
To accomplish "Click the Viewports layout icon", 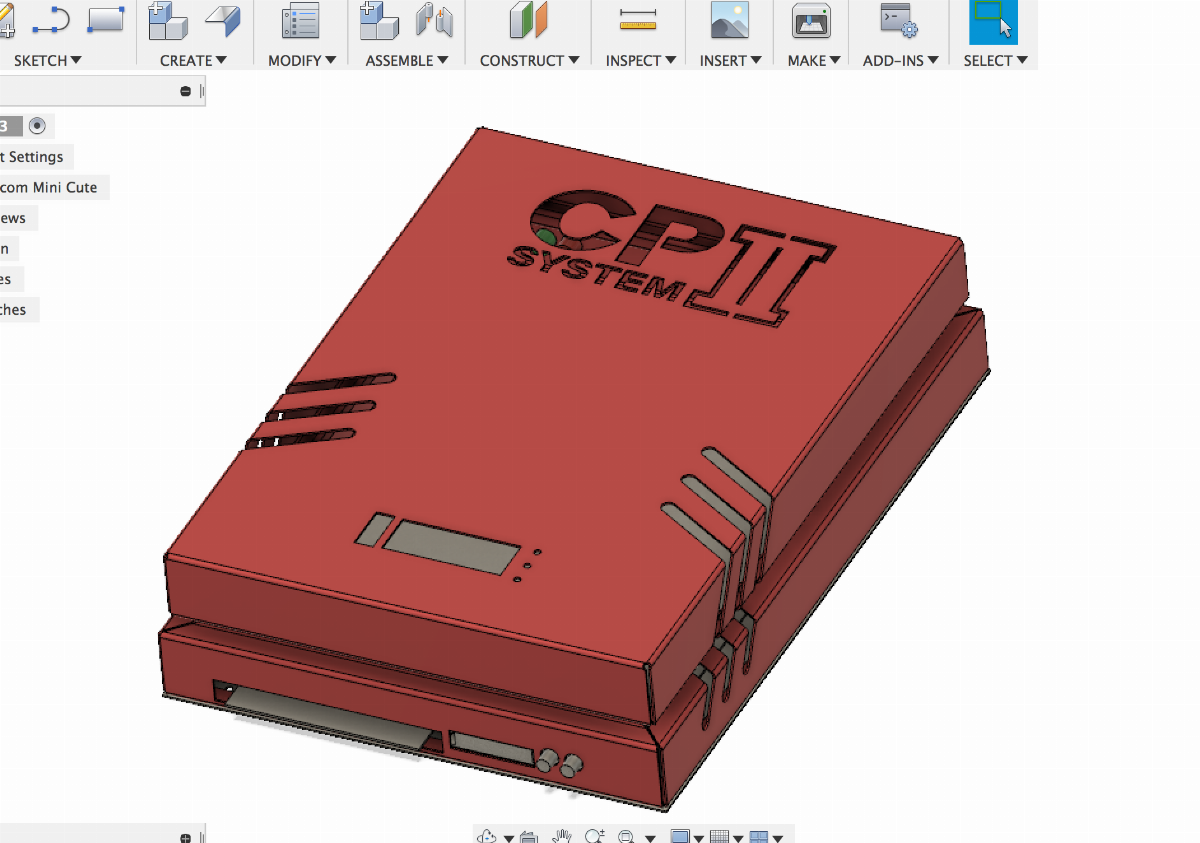I will [x=759, y=836].
